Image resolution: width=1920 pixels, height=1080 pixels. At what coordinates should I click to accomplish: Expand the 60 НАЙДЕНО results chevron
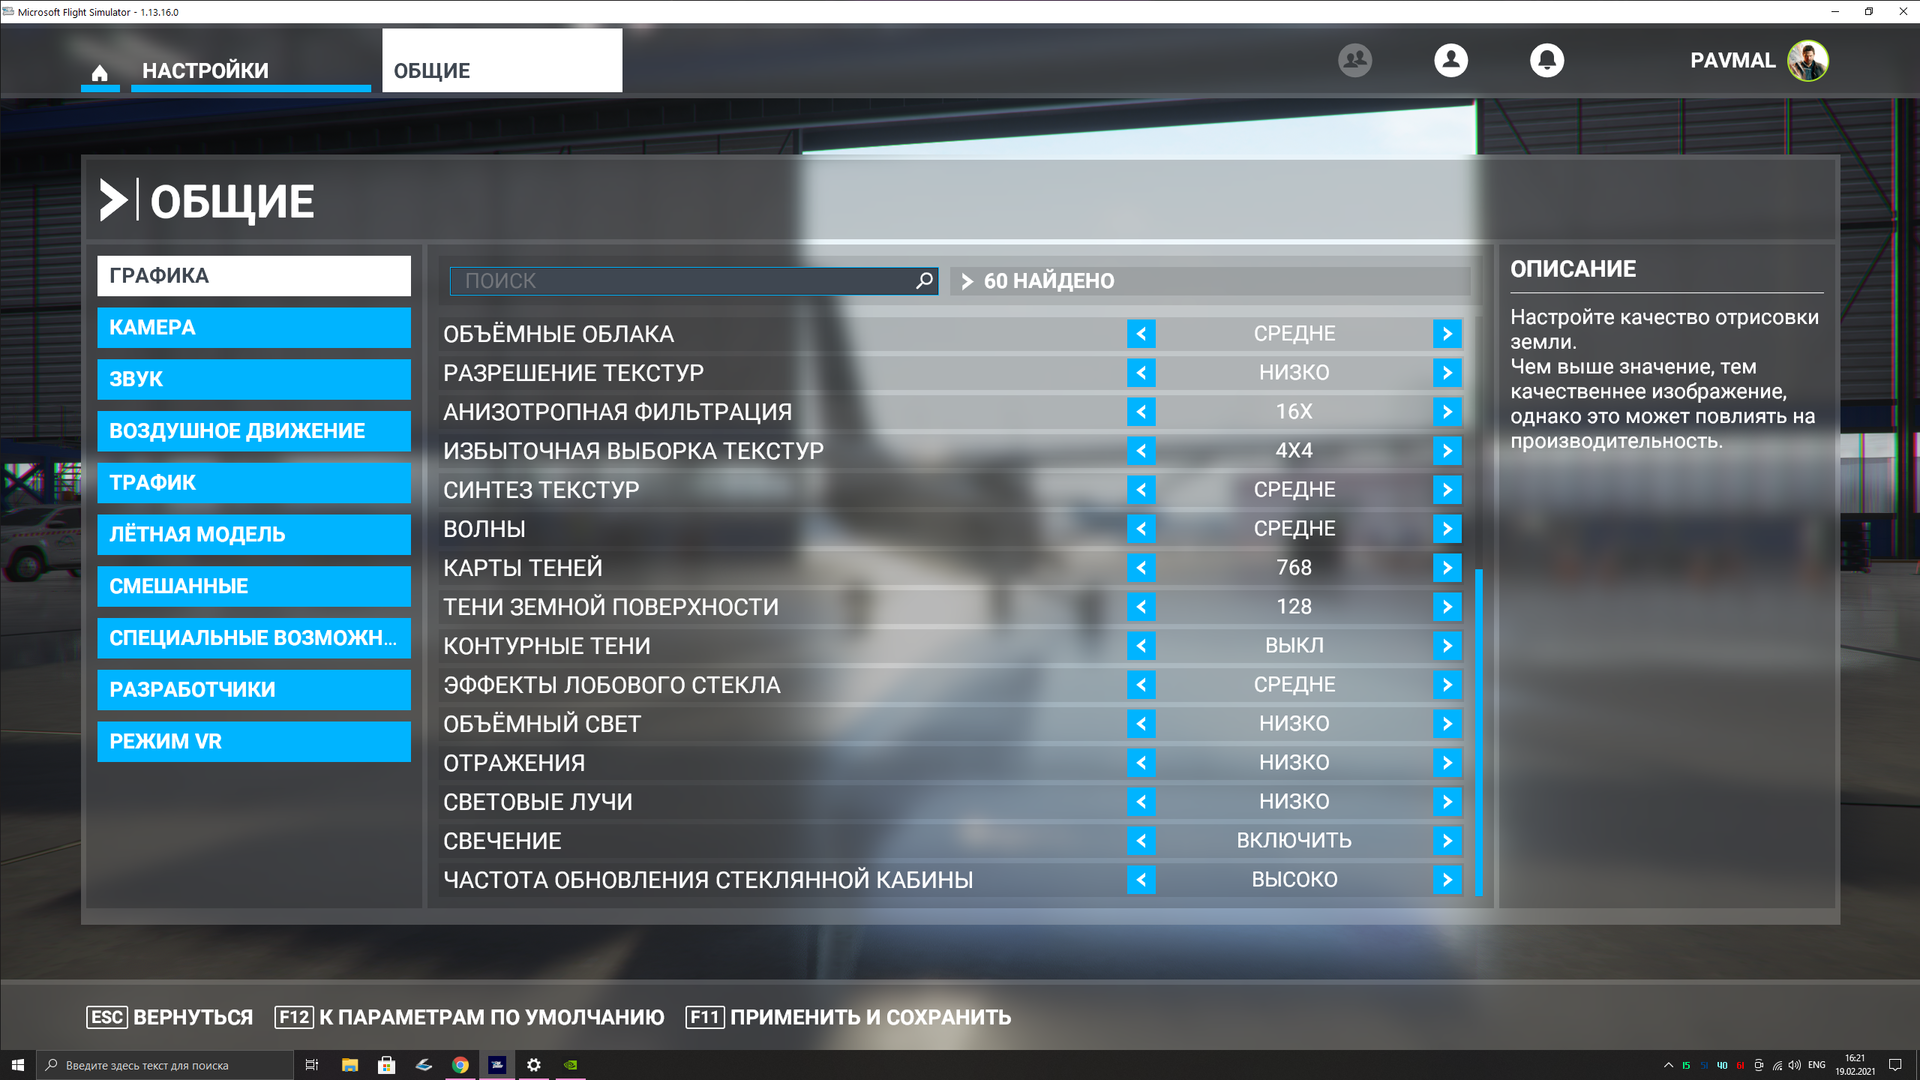967,281
